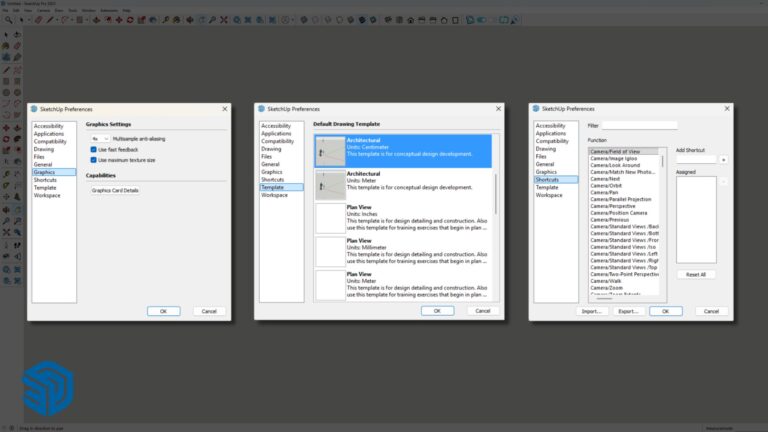Click Export button in Shortcuts dialog

[628, 312]
